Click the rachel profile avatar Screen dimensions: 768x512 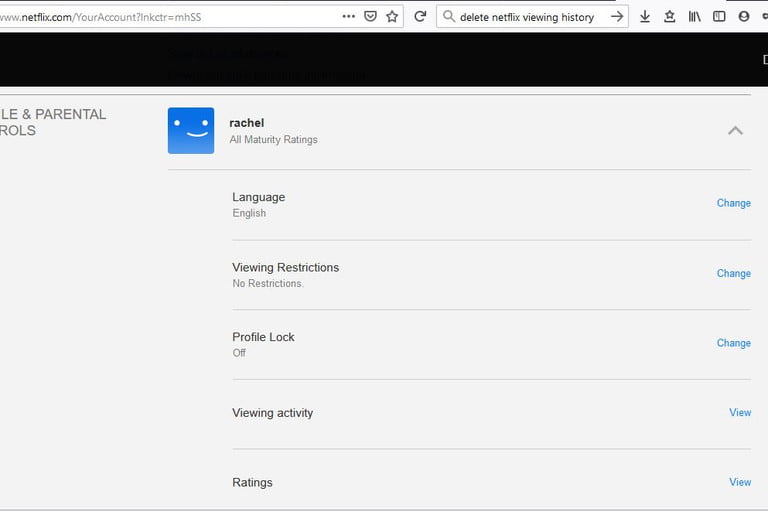pos(191,131)
